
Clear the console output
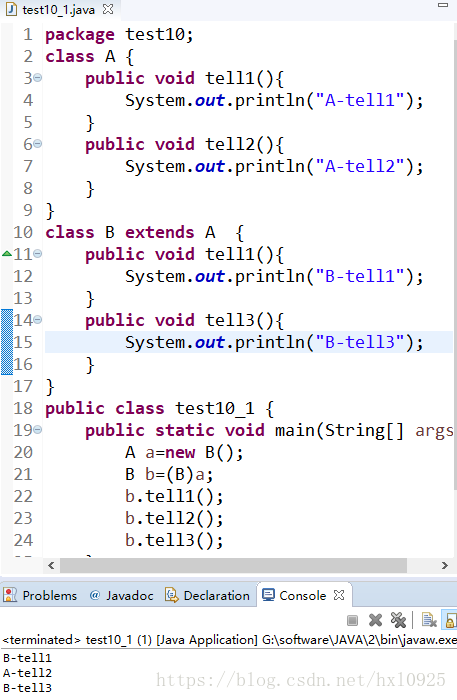(x=428, y=620)
